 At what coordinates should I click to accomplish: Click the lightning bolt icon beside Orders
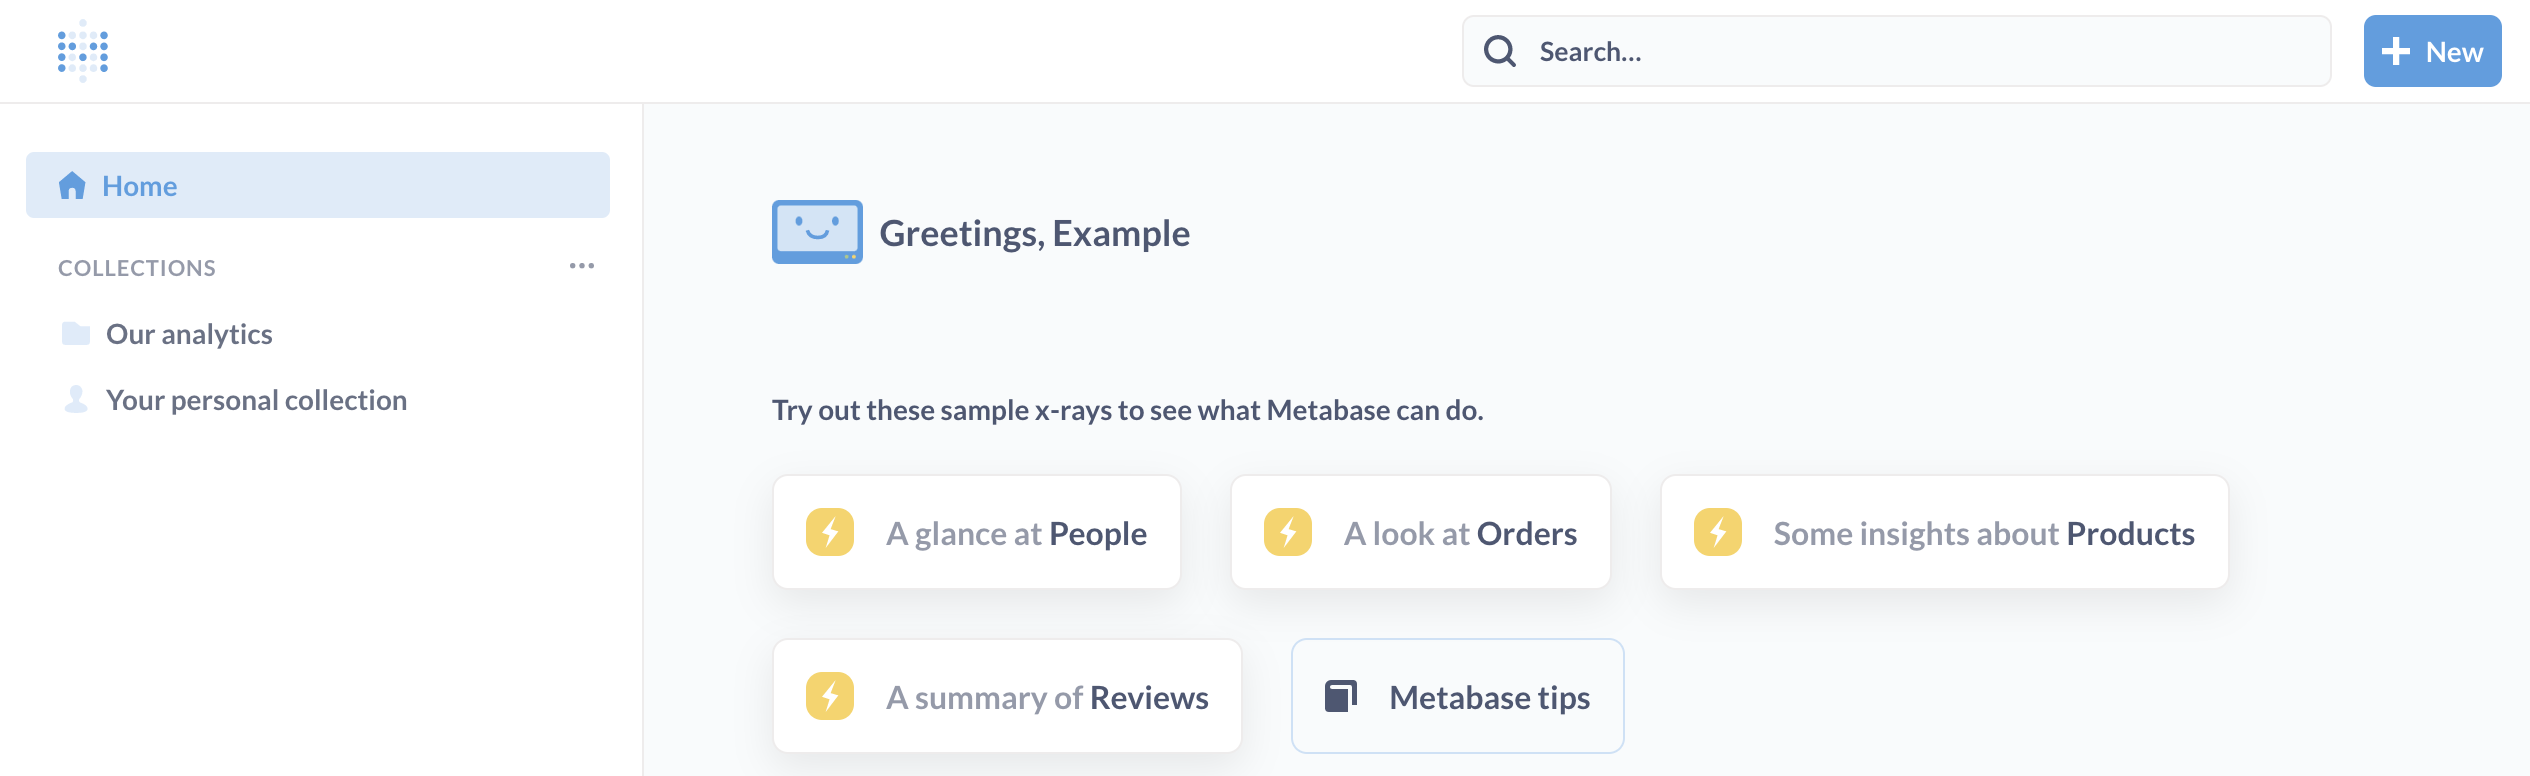[x=1288, y=532]
